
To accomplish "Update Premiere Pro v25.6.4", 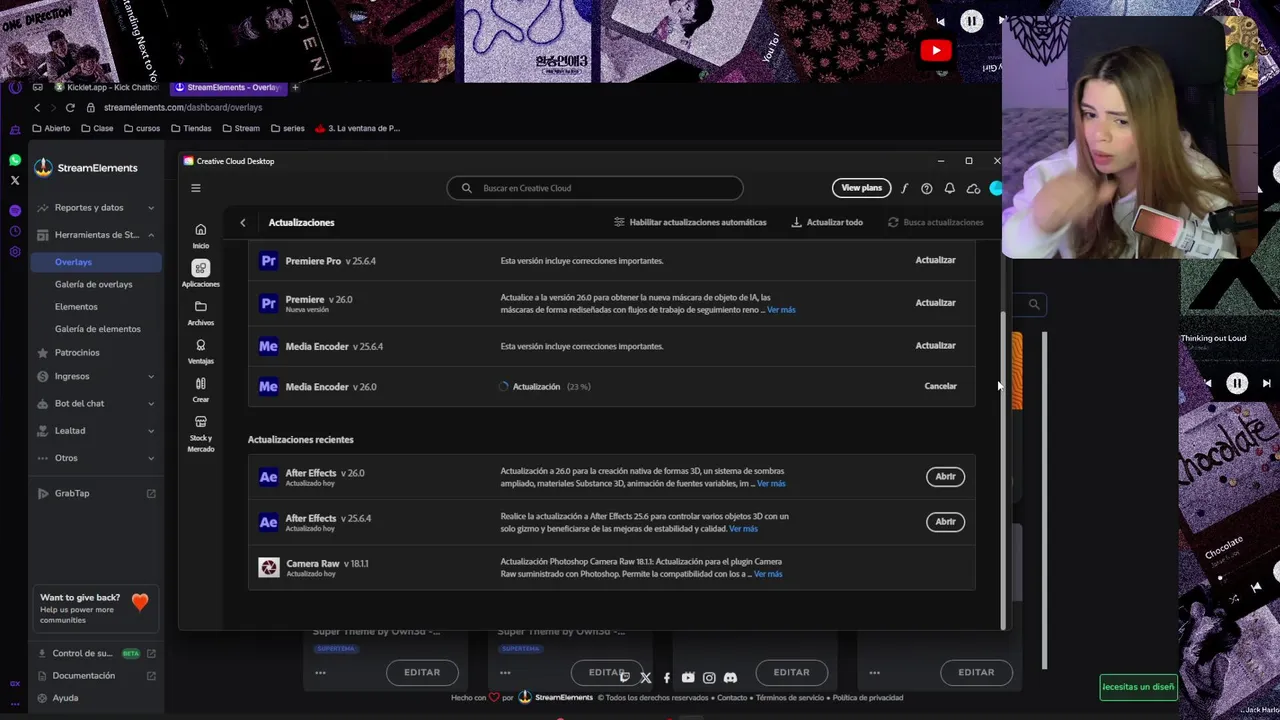I will point(935,260).
